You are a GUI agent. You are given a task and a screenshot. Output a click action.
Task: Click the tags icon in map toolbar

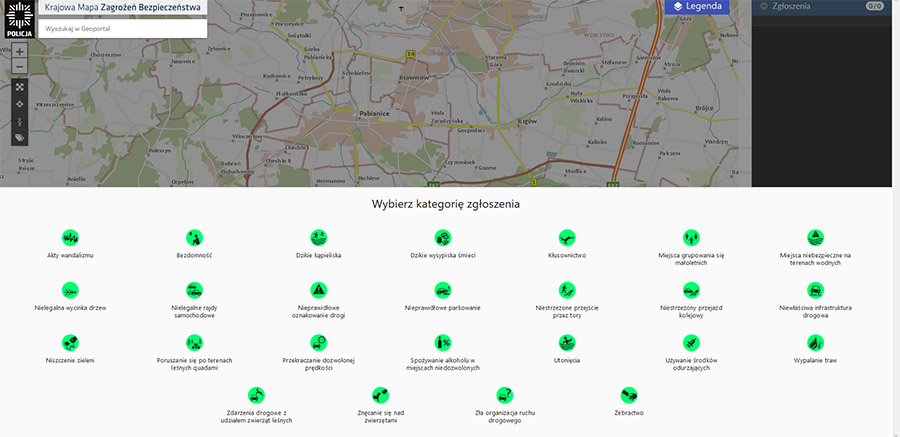[x=19, y=138]
